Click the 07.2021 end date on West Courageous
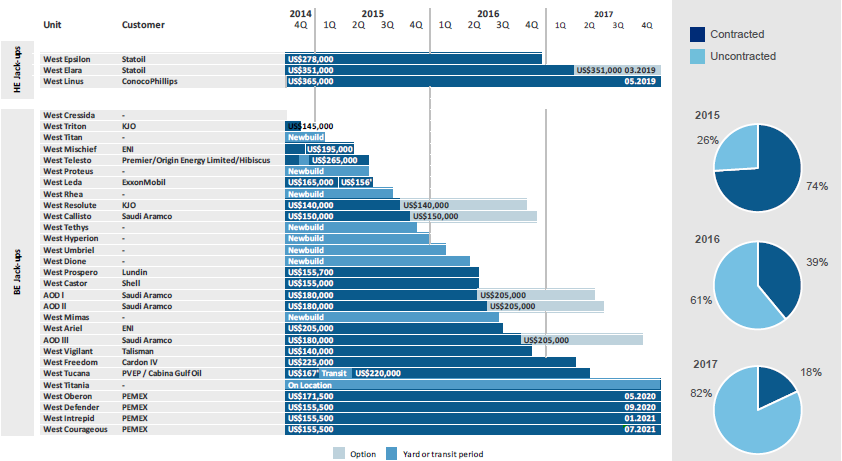This screenshot has height=461, width=842. [638, 429]
